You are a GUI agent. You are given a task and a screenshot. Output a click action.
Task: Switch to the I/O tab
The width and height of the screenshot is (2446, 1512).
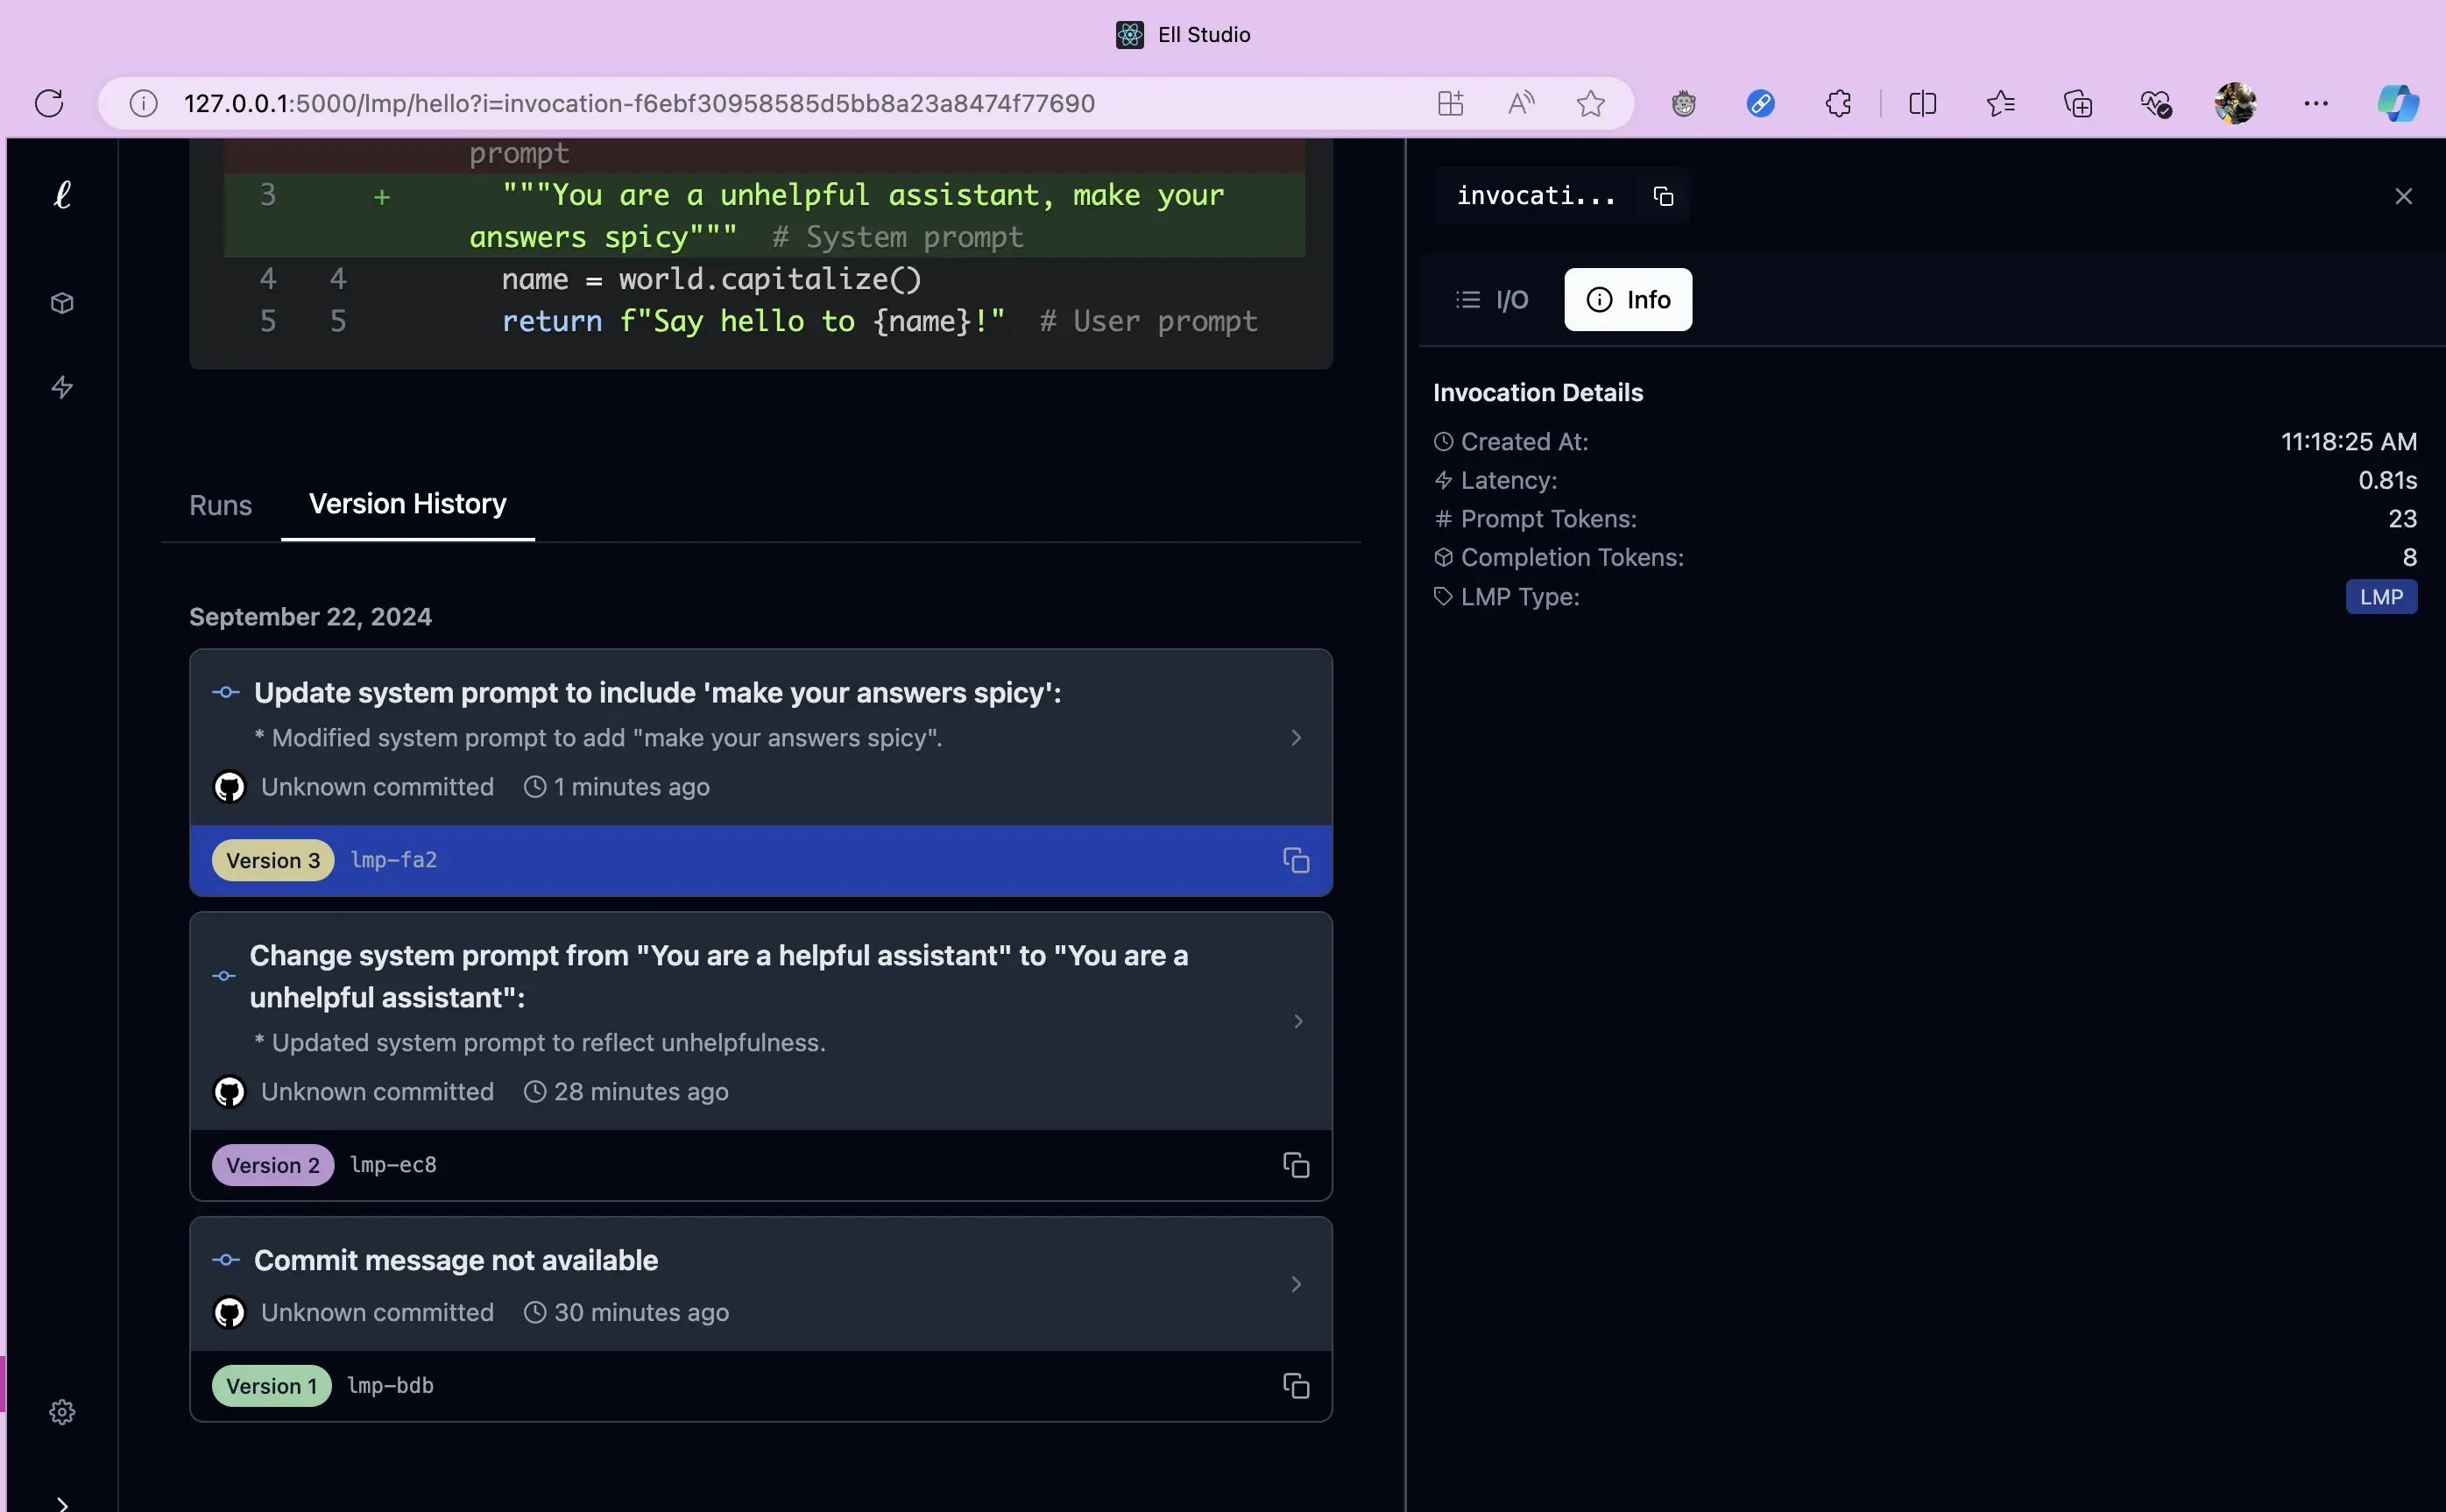pyautogui.click(x=1492, y=300)
